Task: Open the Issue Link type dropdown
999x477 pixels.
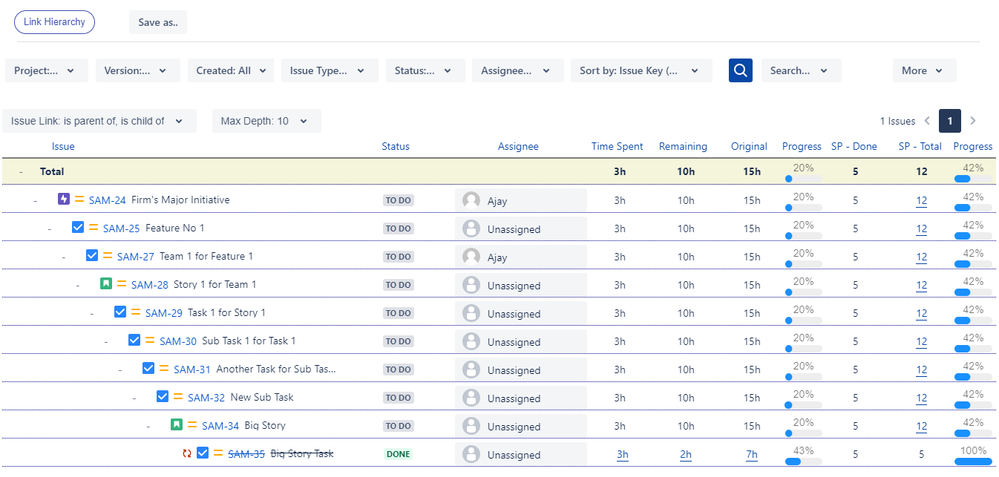Action: pyautogui.click(x=98, y=121)
